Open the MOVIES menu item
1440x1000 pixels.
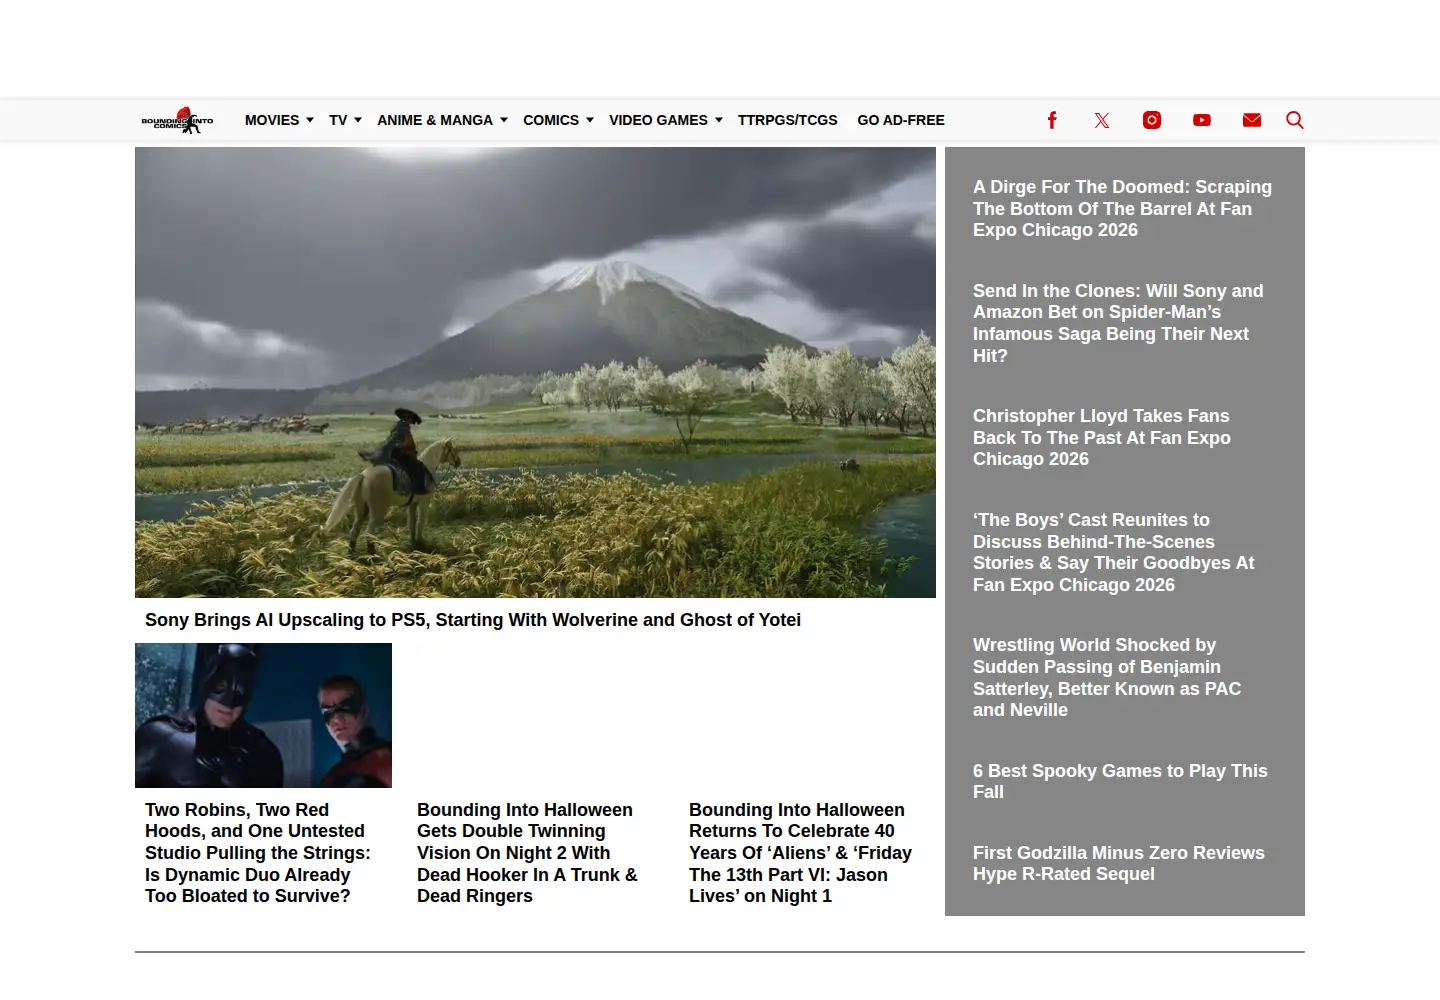tap(272, 120)
